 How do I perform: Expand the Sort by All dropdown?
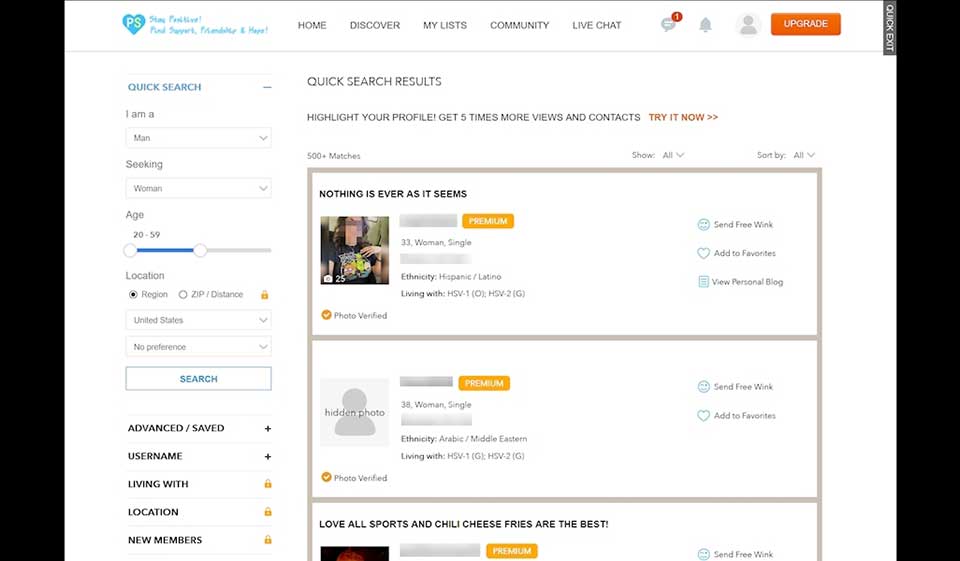pos(804,155)
